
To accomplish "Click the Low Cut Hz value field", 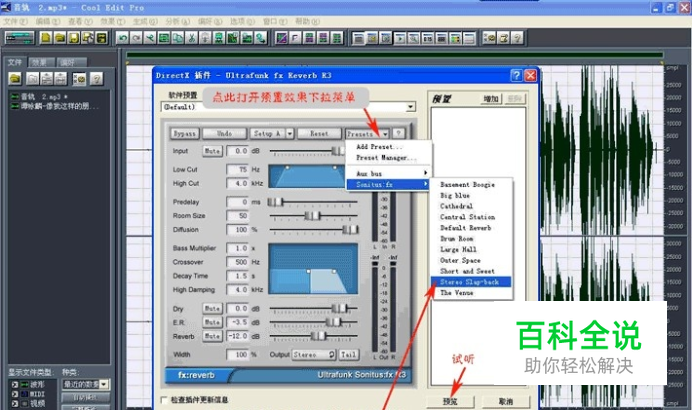I will point(238,169).
